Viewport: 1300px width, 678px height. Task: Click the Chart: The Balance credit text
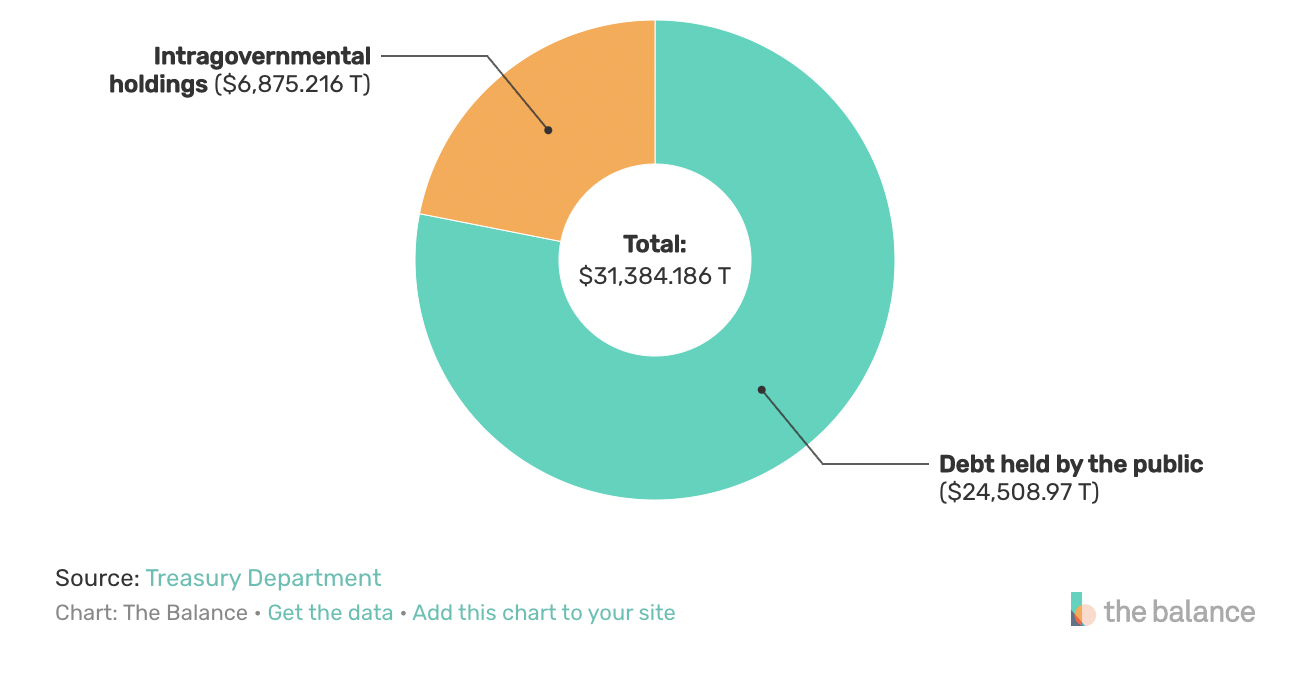151,613
